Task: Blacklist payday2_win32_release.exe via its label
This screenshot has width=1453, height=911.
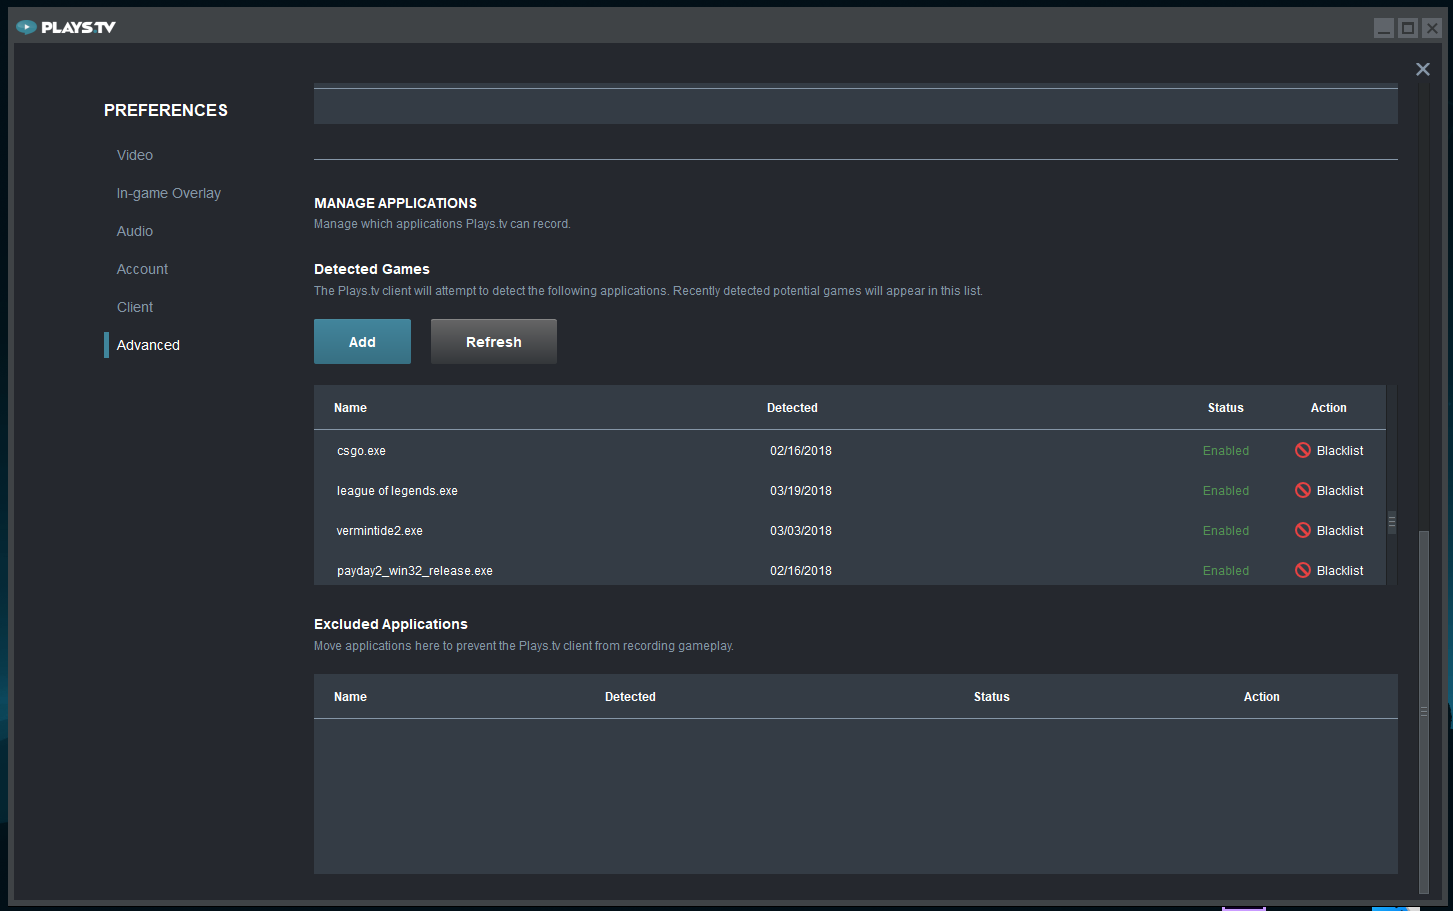Action: click(x=1340, y=571)
